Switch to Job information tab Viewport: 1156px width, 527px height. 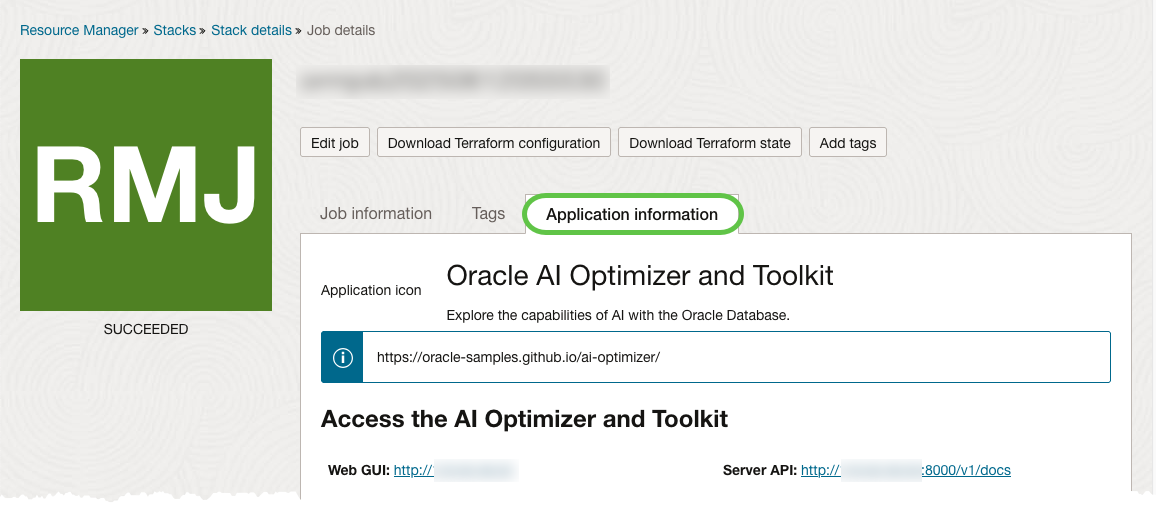(376, 214)
